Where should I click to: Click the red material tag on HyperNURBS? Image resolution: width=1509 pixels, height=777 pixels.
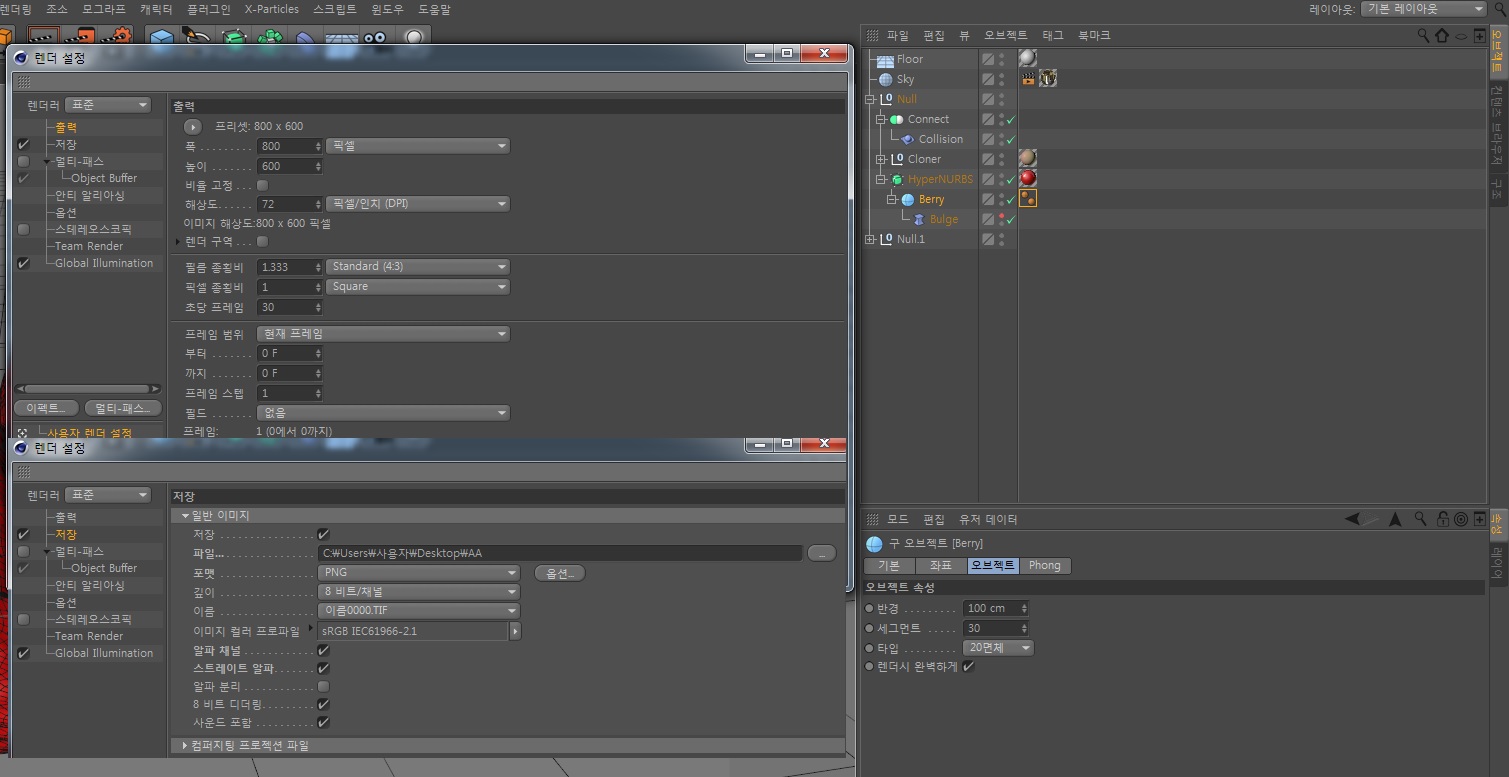(1027, 179)
